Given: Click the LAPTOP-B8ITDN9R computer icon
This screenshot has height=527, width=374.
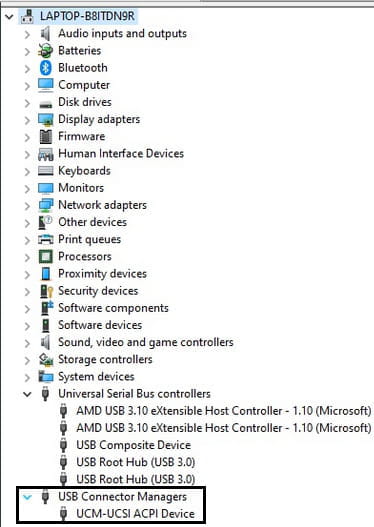Looking at the screenshot, I should pyautogui.click(x=27, y=16).
